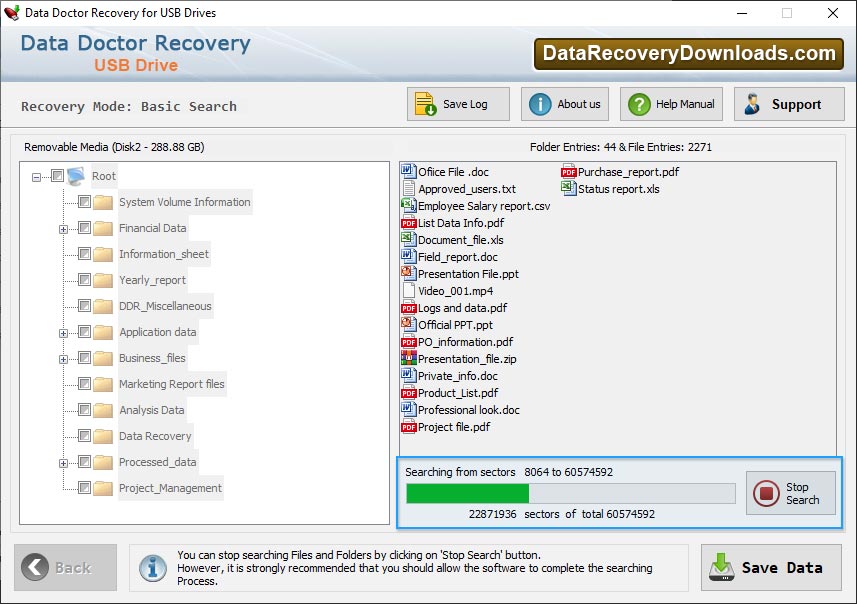Viewport: 857px width, 604px height.
Task: Check the DDR_Miscellaneous folder checkbox
Action: 84,306
